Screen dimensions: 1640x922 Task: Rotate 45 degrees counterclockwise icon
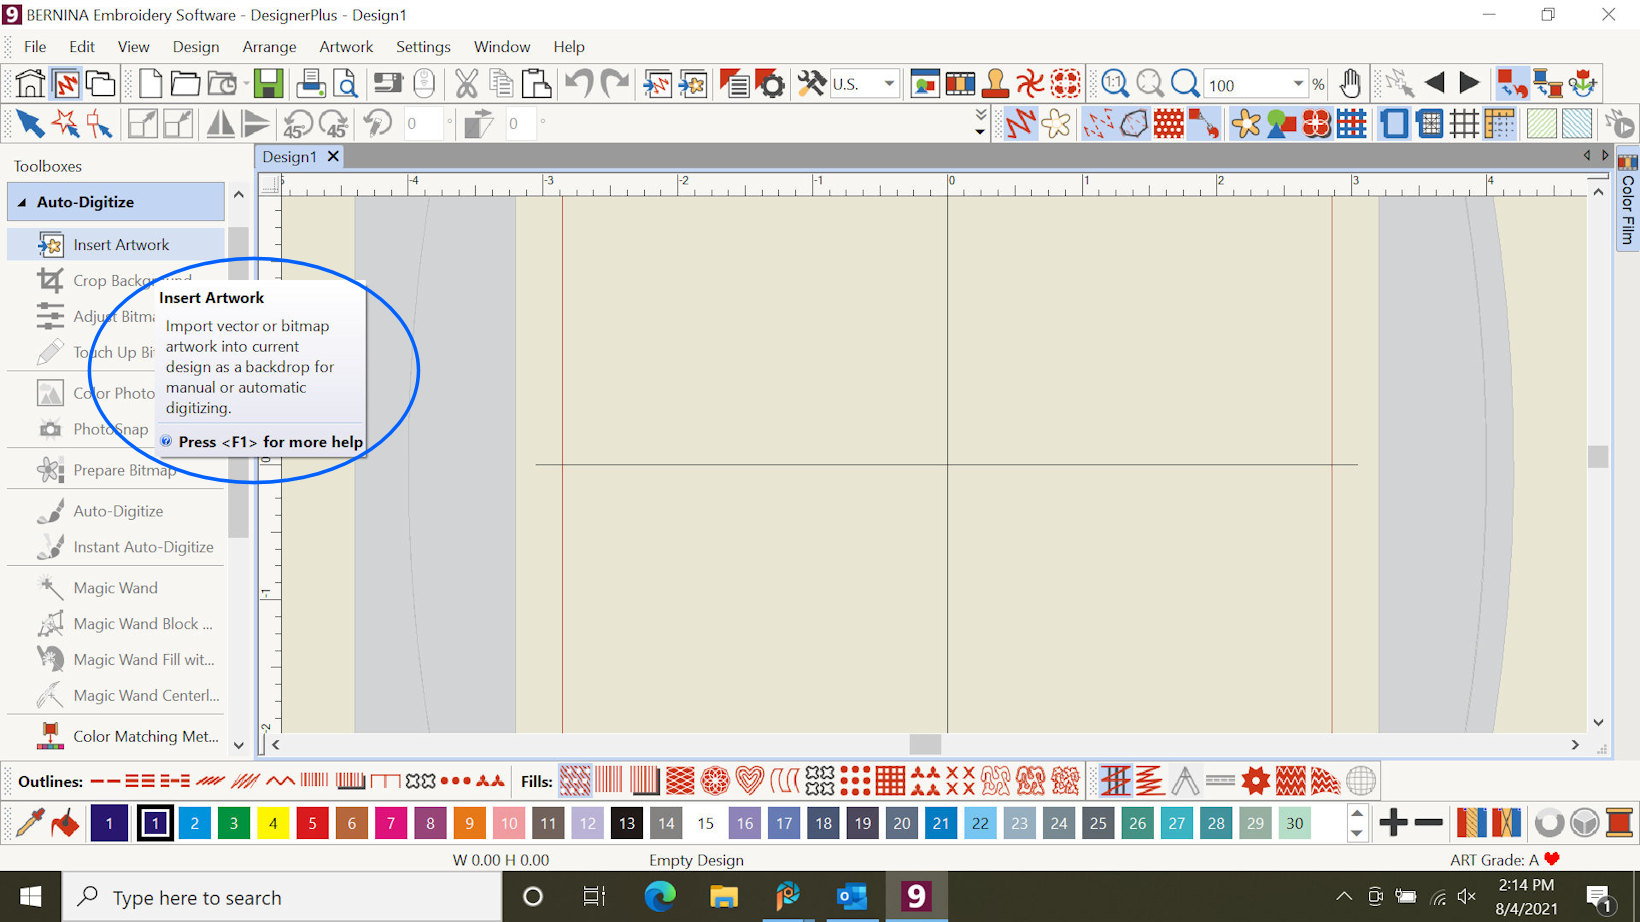coord(298,124)
